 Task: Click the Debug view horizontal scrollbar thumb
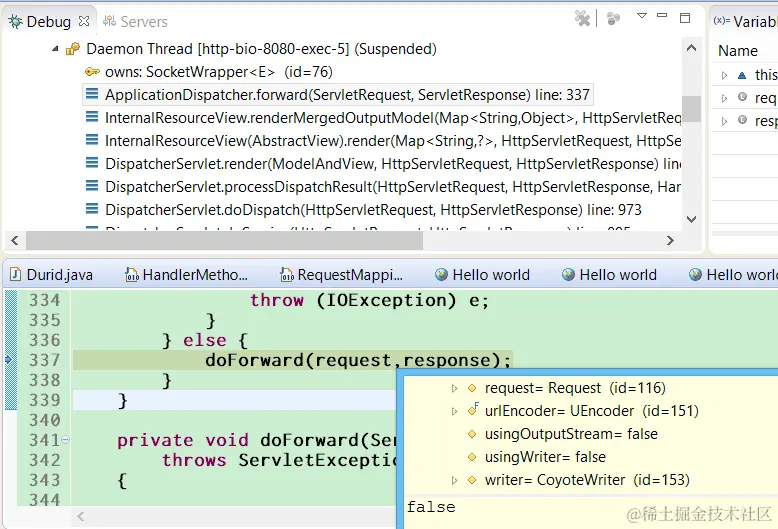click(224, 241)
